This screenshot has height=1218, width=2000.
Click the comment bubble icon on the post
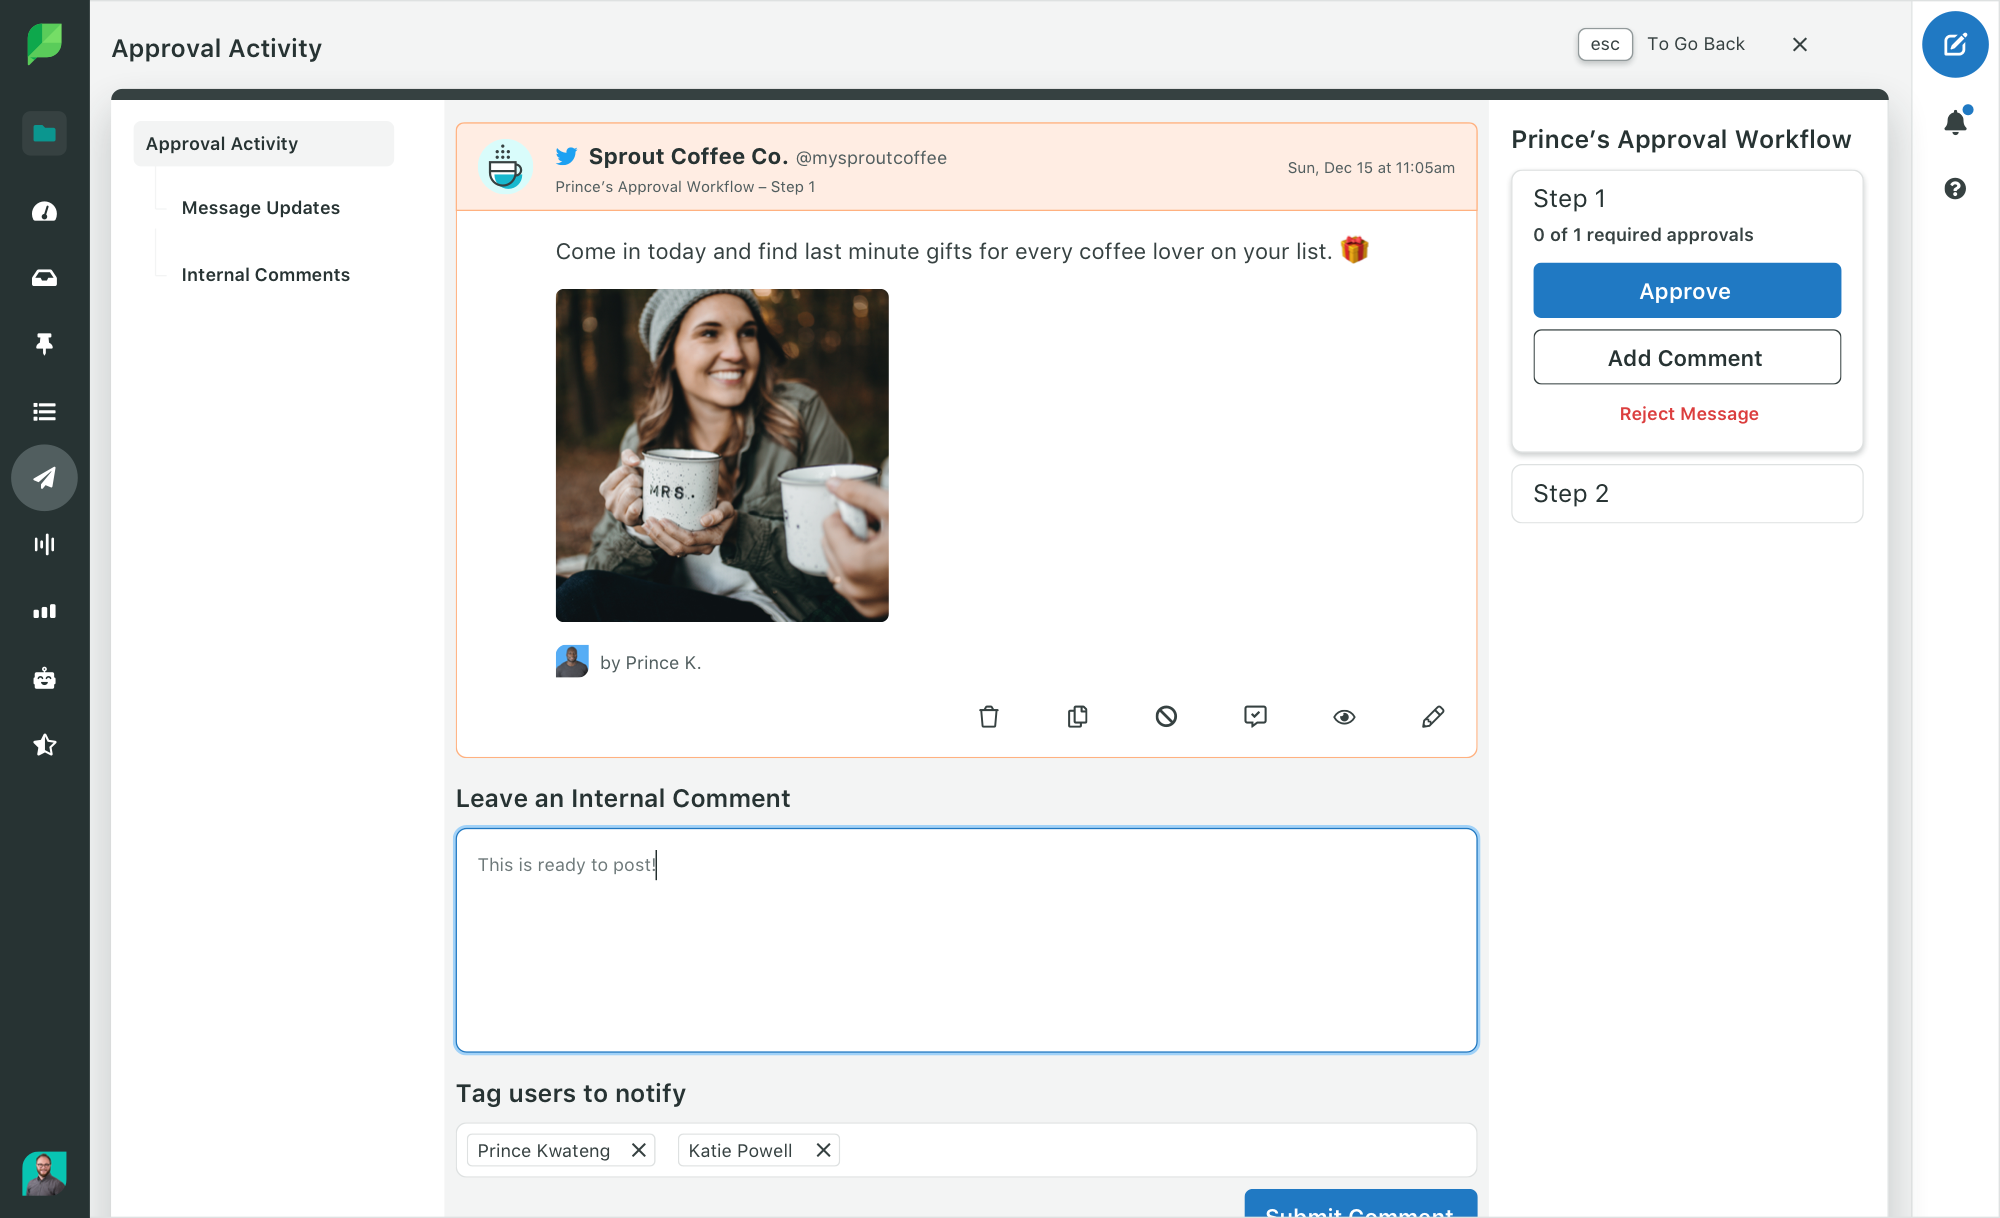tap(1256, 717)
